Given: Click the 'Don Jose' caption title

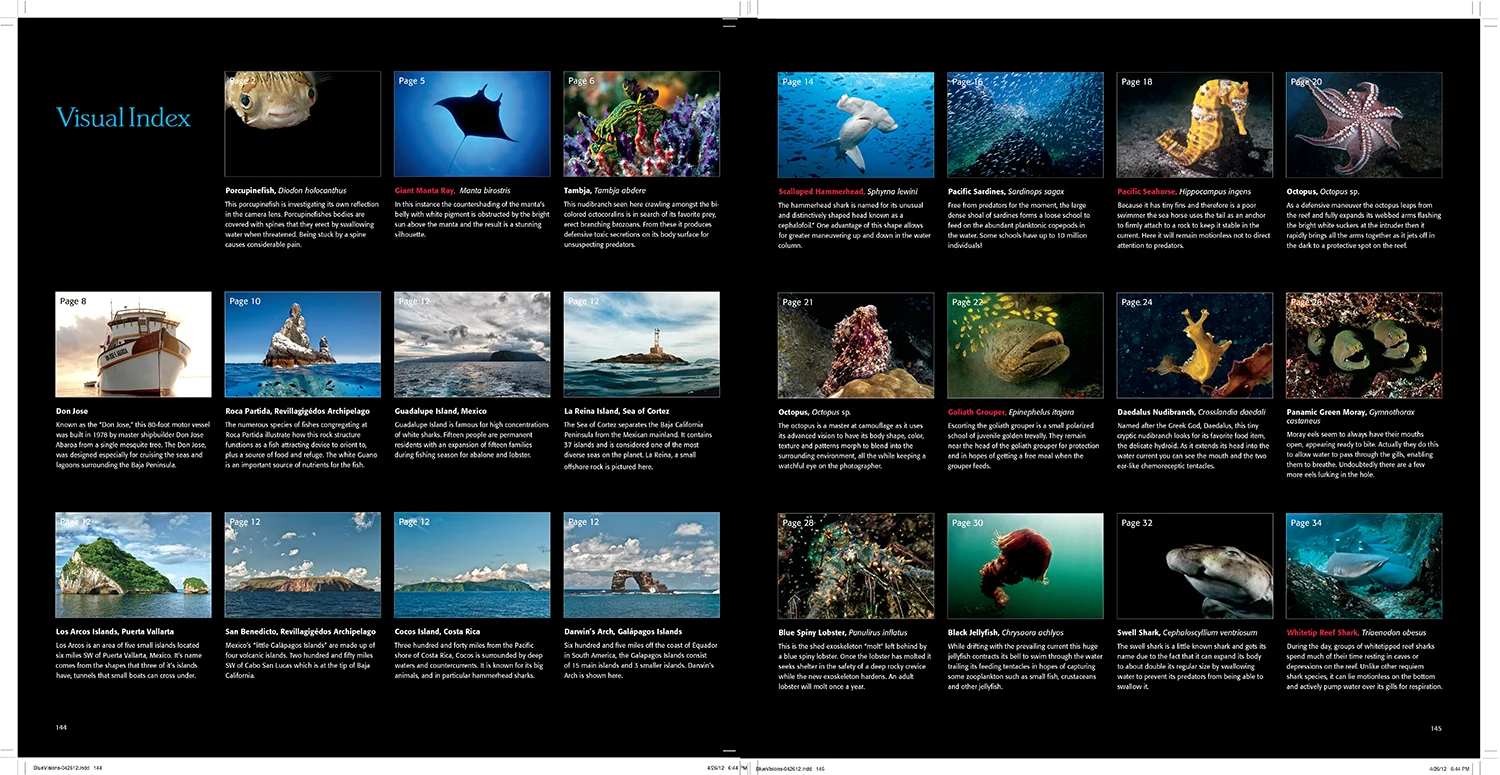Looking at the screenshot, I should coord(71,410).
